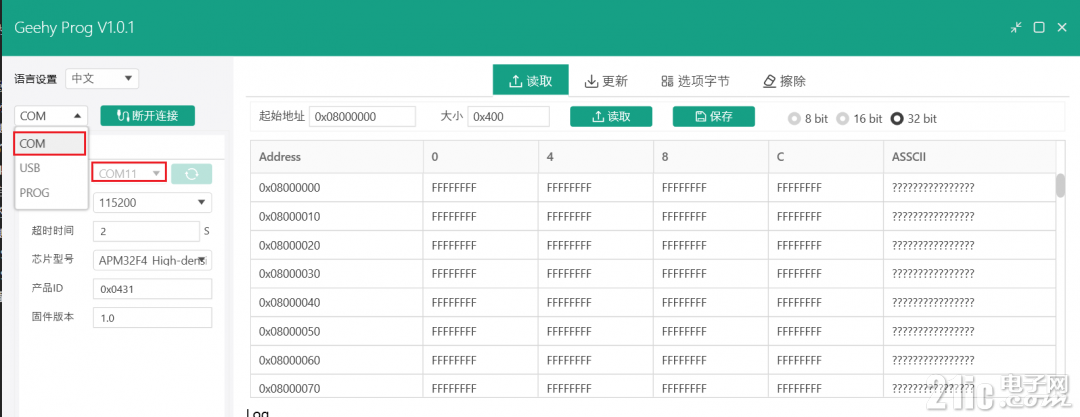This screenshot has width=1080, height=417.
Task: Open the 语言设置 language dropdown
Action: [x=102, y=79]
